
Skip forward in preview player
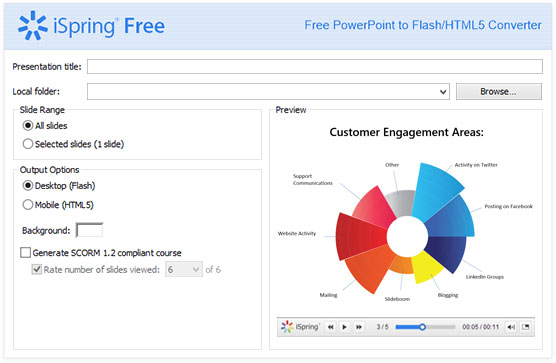click(x=358, y=327)
